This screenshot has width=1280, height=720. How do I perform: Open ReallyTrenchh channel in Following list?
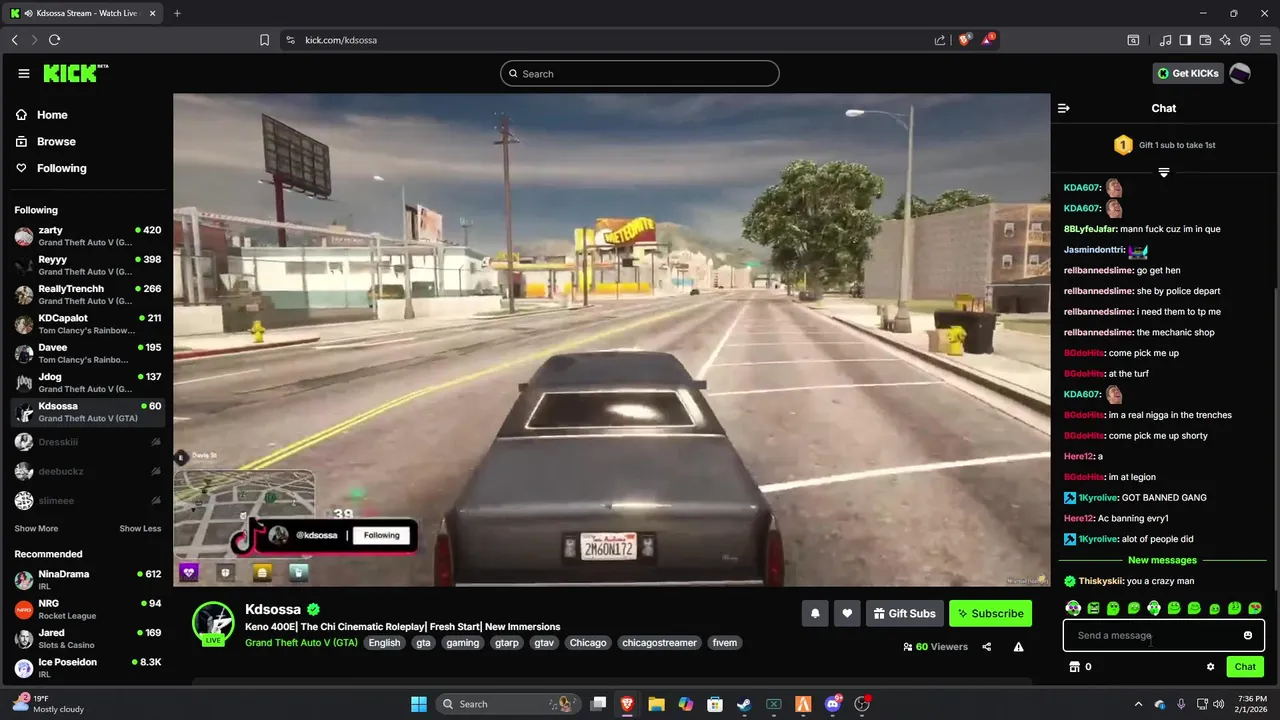pos(88,294)
